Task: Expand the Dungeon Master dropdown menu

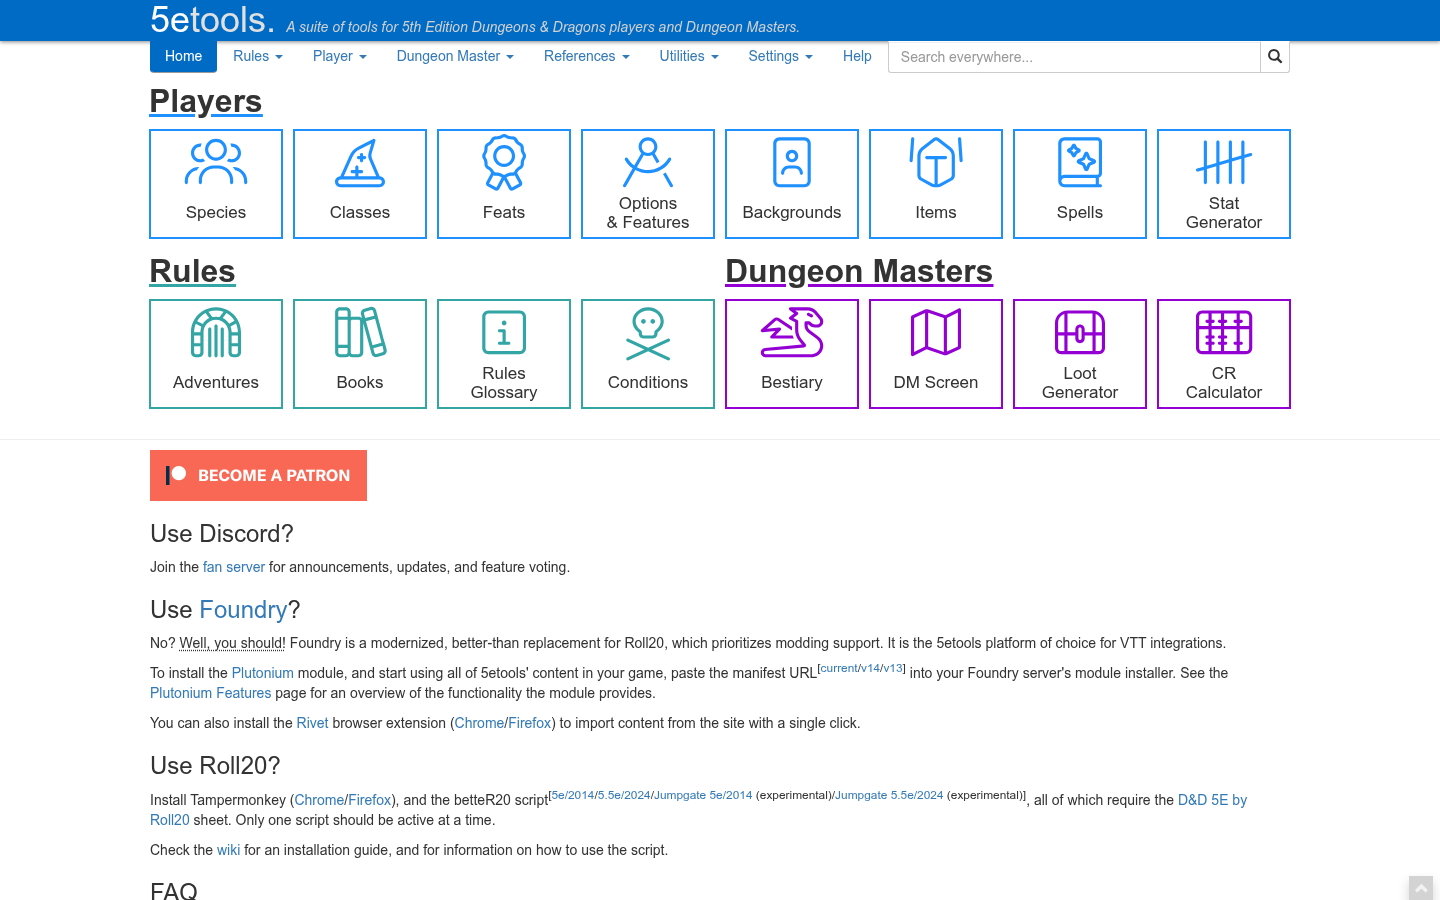Action: click(455, 57)
